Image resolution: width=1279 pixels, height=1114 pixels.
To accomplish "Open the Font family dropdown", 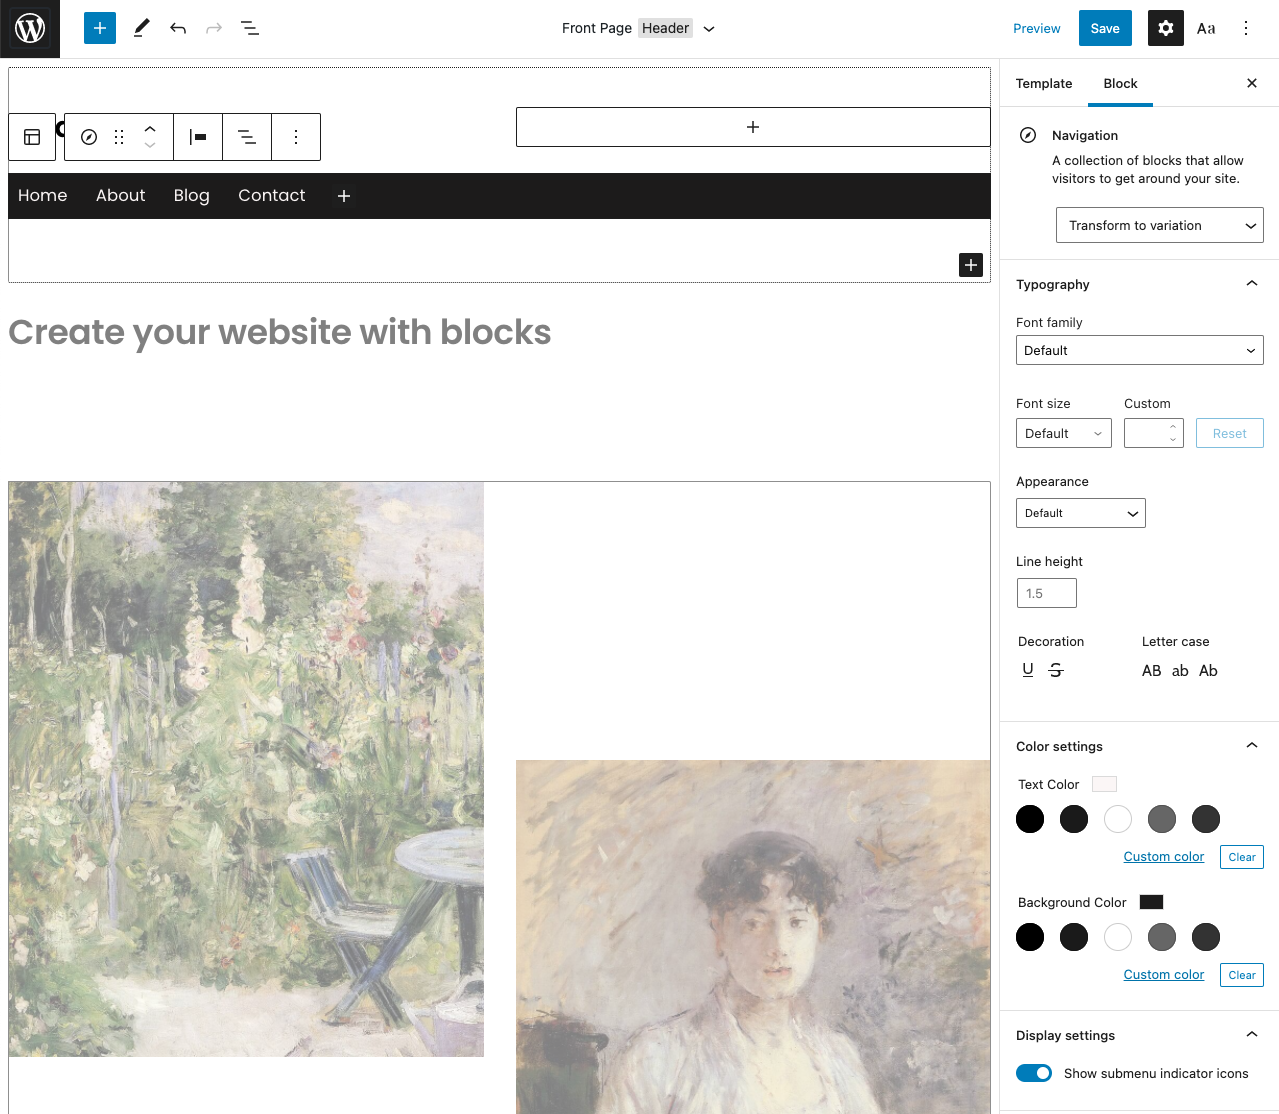I will (x=1139, y=350).
